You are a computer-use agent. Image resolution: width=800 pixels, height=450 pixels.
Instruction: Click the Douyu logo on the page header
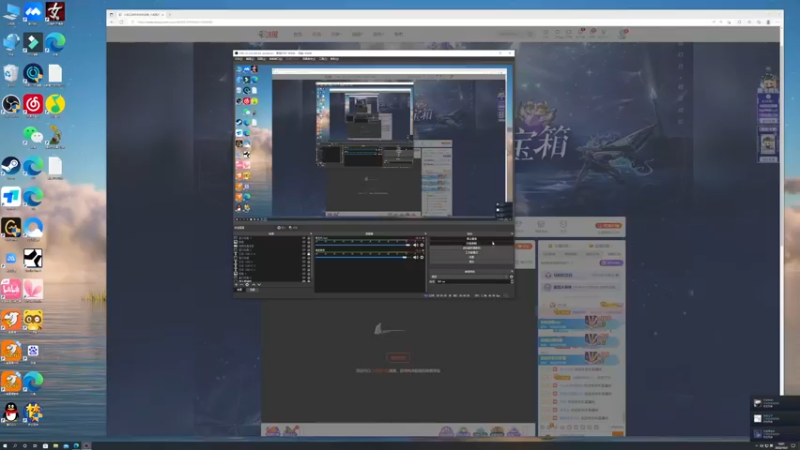coord(268,34)
